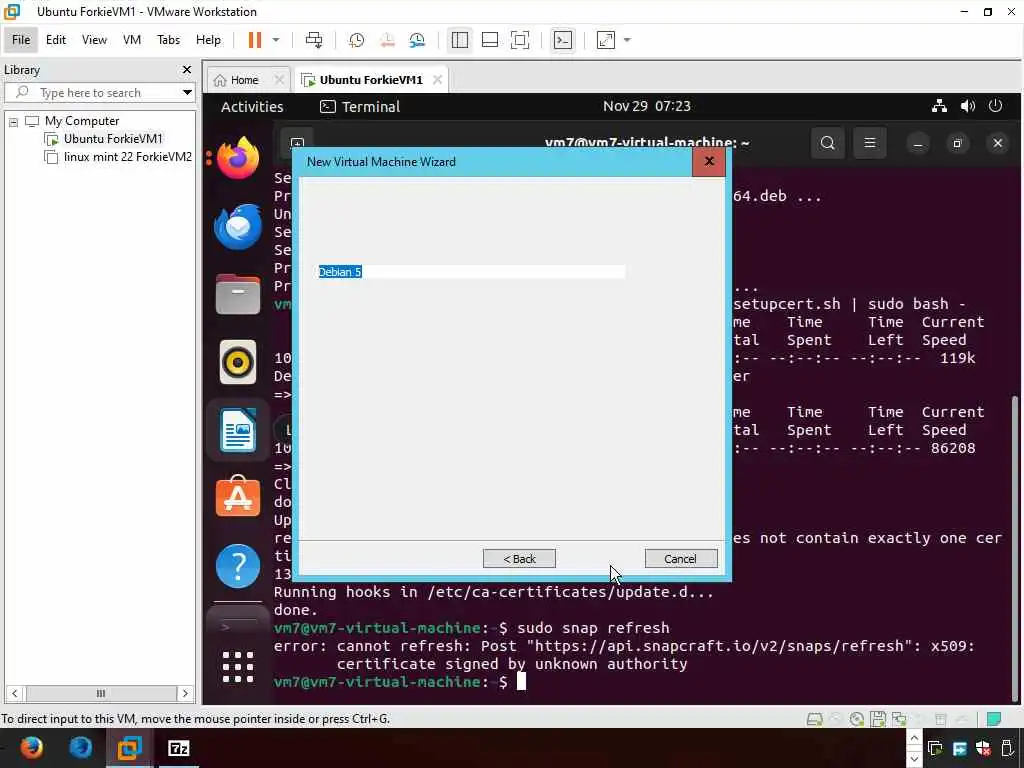Open the Tabs menu
Viewport: 1024px width, 768px height.
[168, 40]
